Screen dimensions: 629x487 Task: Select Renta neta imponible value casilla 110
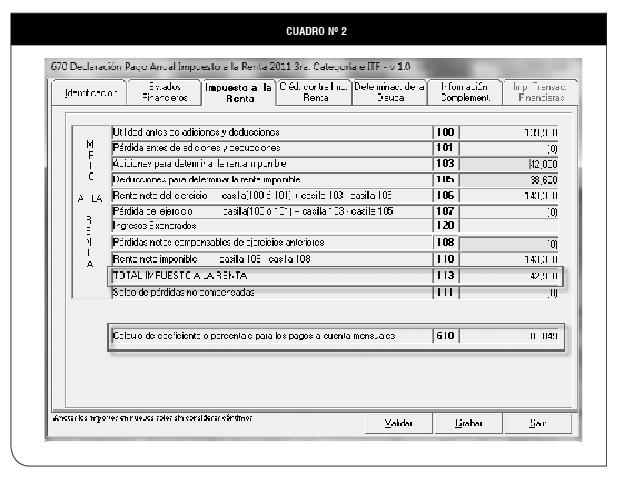(x=509, y=260)
